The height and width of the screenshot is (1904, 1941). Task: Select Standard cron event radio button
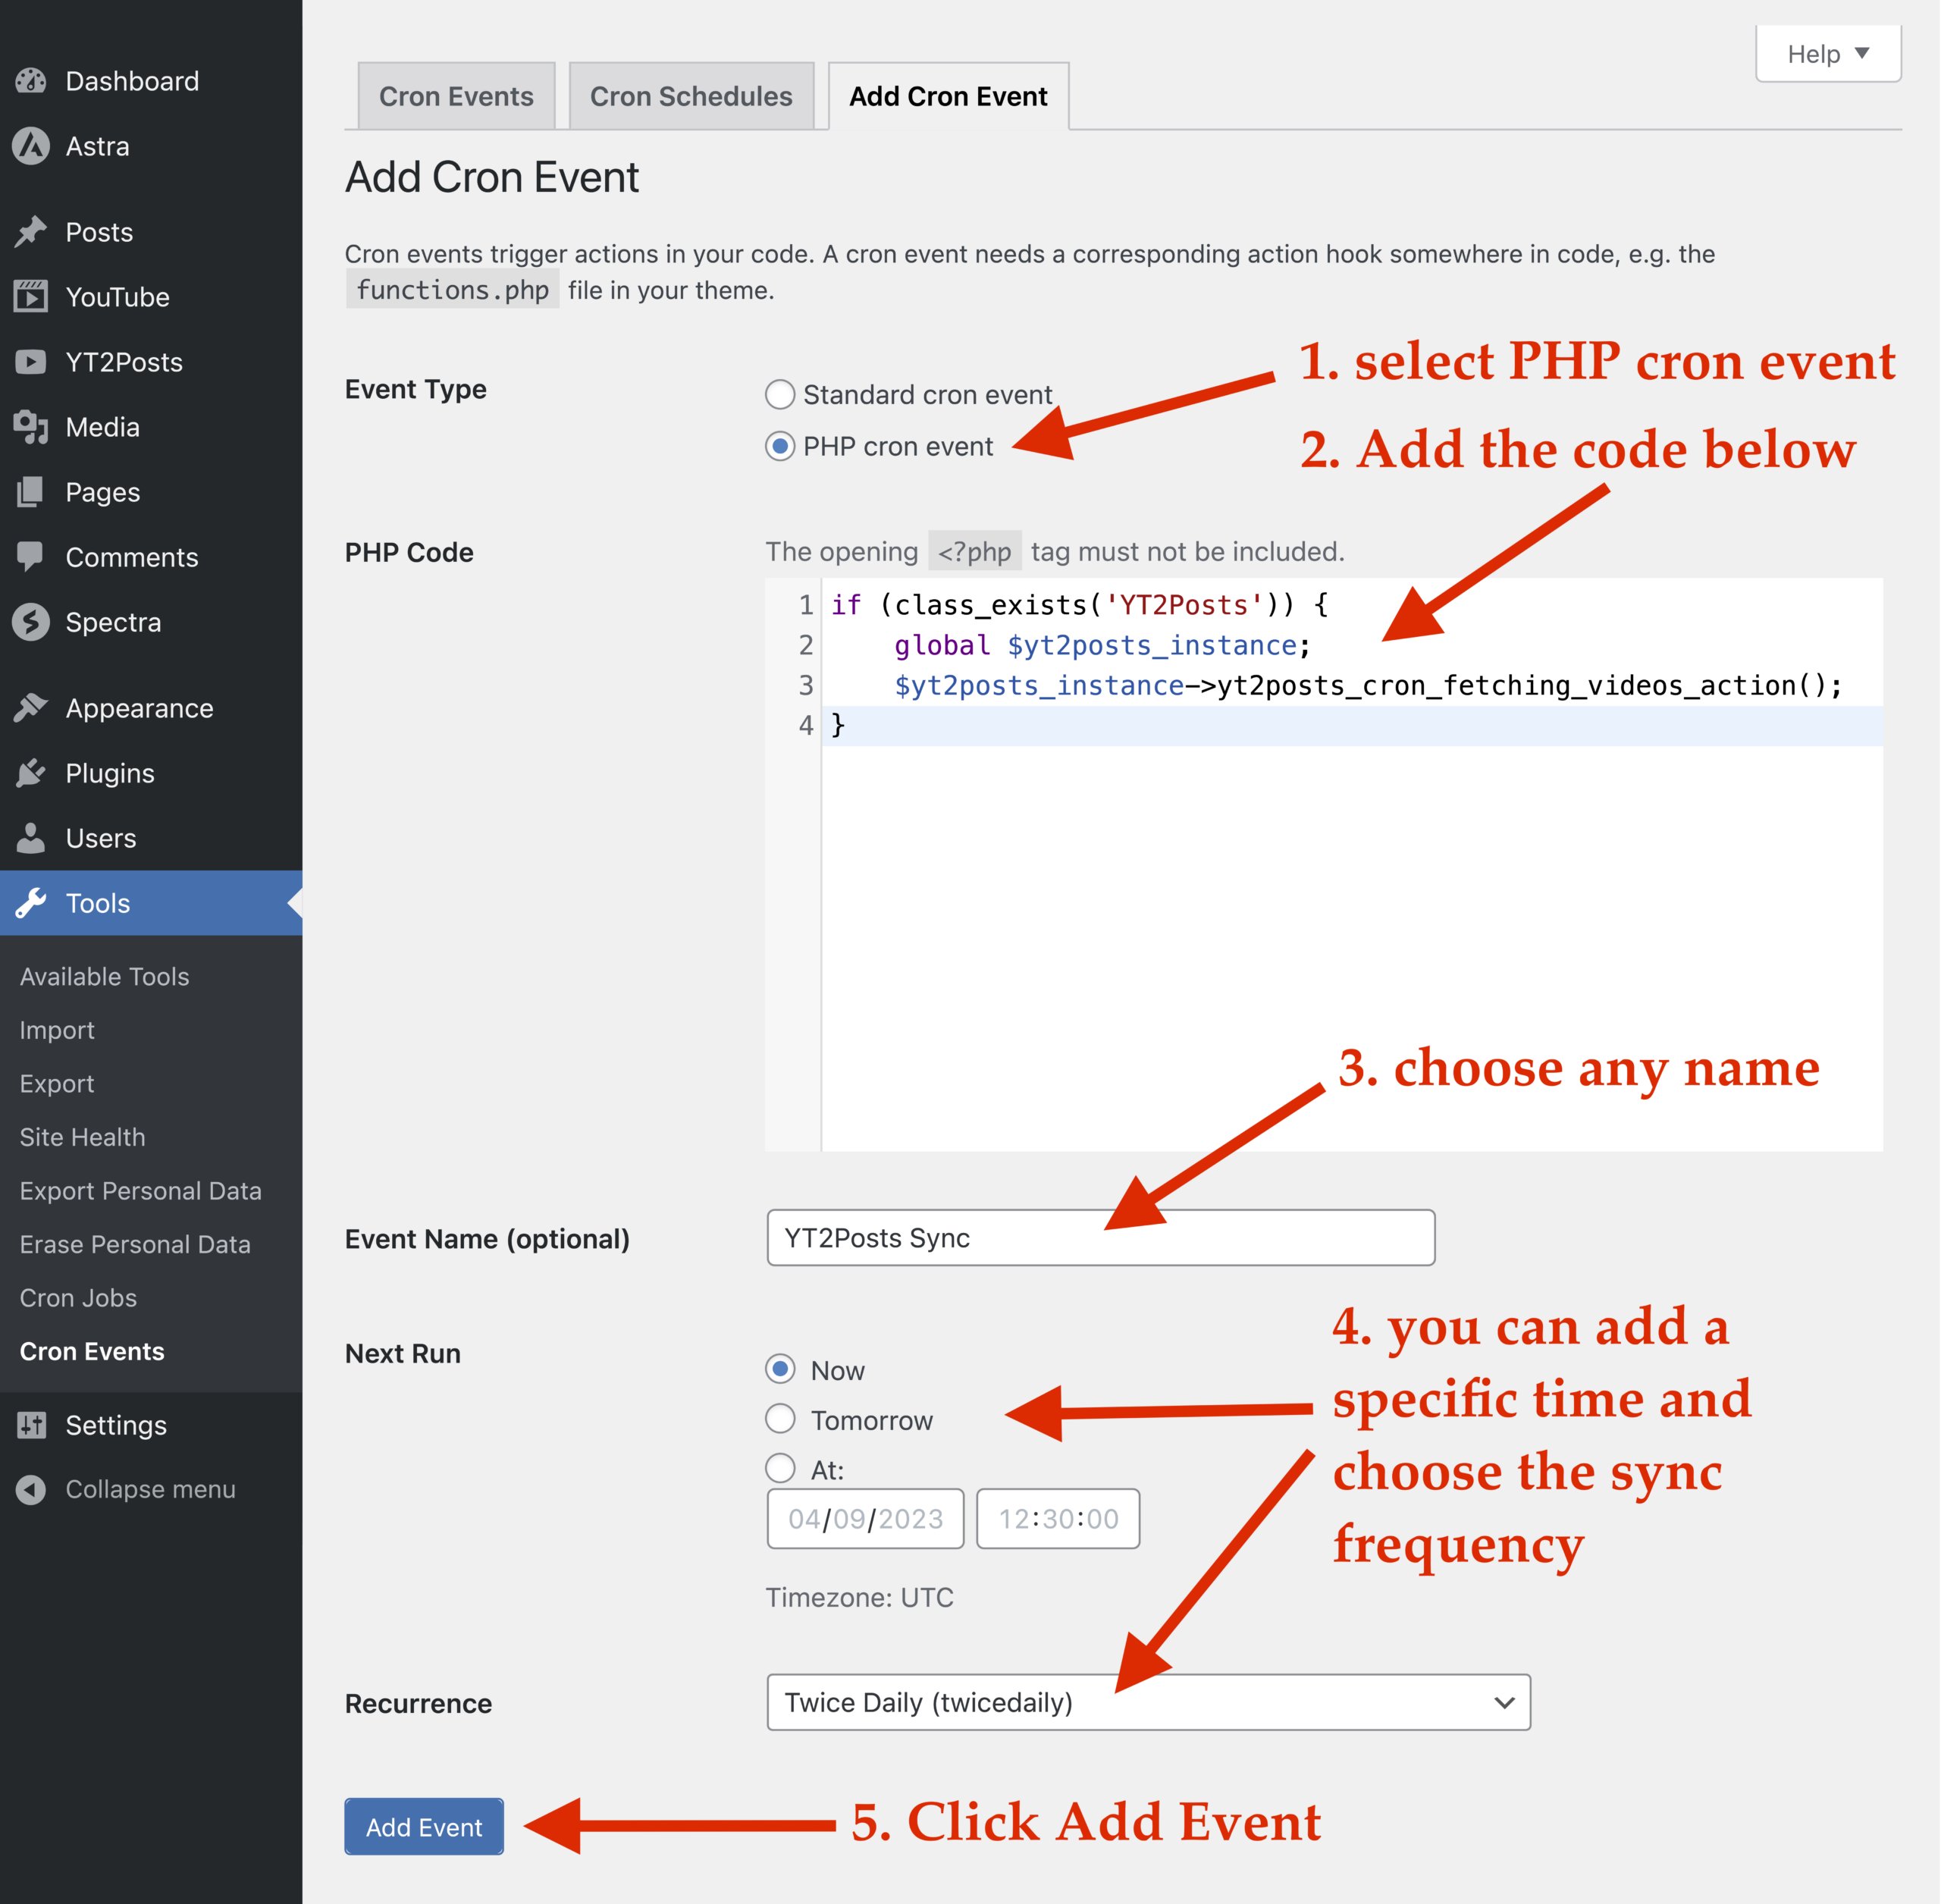pyautogui.click(x=780, y=395)
